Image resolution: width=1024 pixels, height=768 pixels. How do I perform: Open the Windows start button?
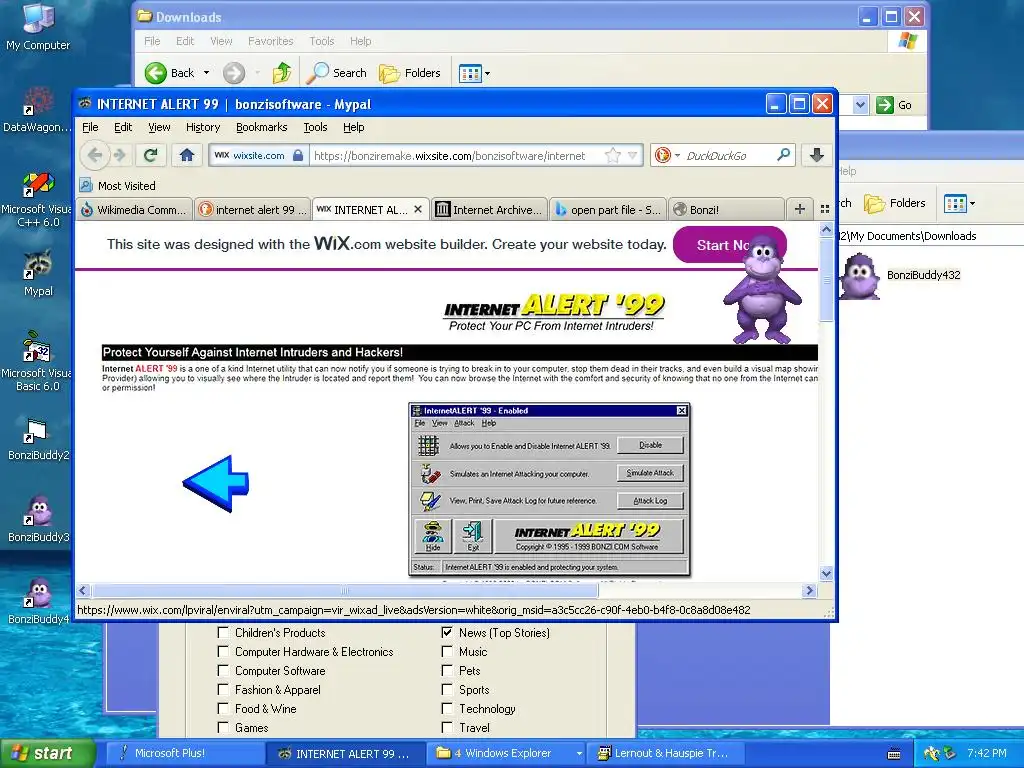[x=47, y=753]
